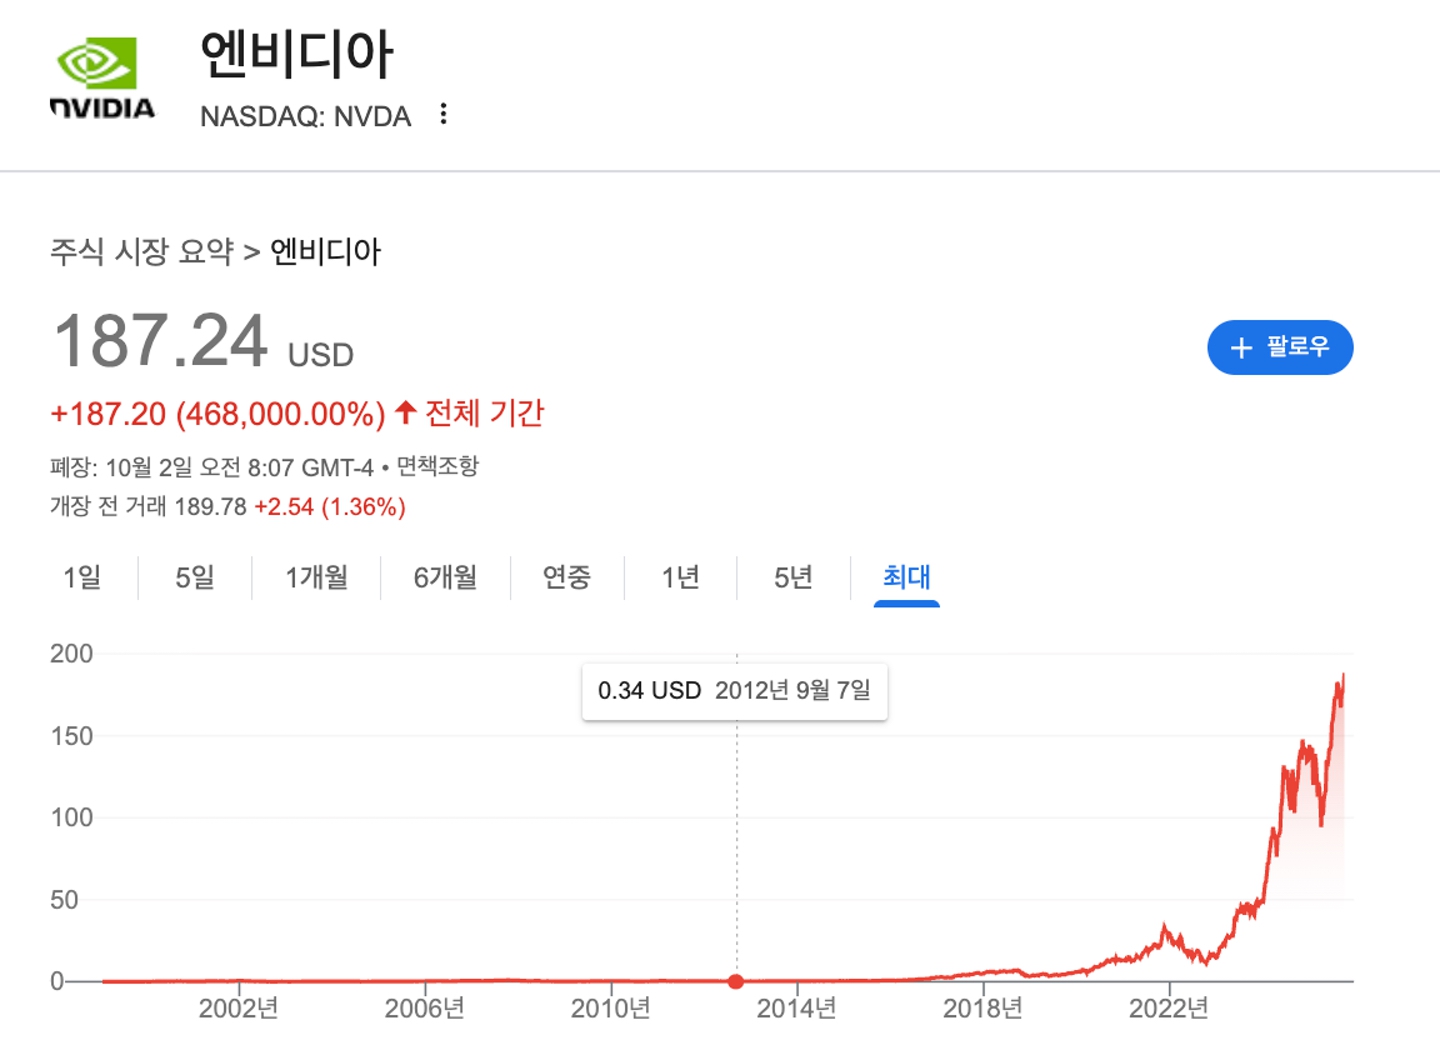The image size is (1440, 1060).
Task: Click the red data point marker on chart
Action: point(736,981)
